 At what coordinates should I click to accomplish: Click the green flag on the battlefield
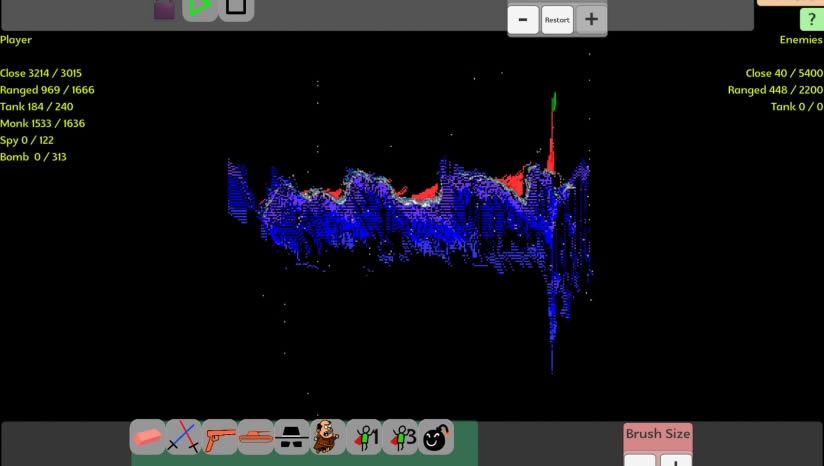[x=554, y=102]
